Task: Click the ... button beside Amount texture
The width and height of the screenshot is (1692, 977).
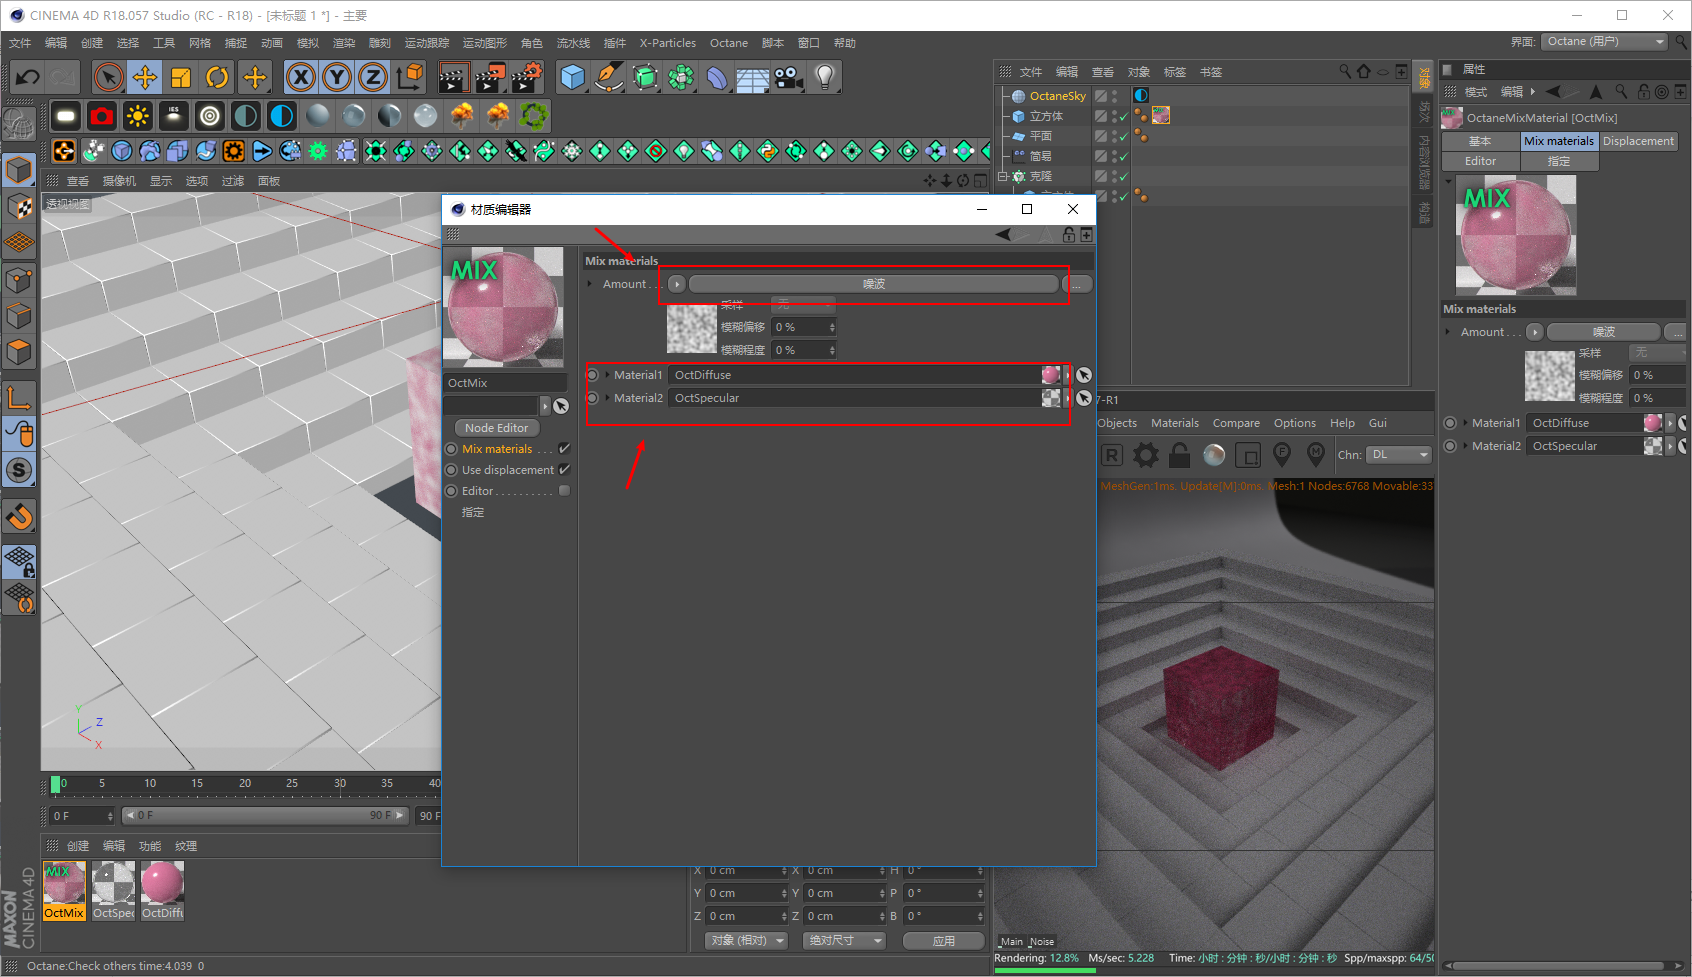Action: pyautogui.click(x=1077, y=284)
